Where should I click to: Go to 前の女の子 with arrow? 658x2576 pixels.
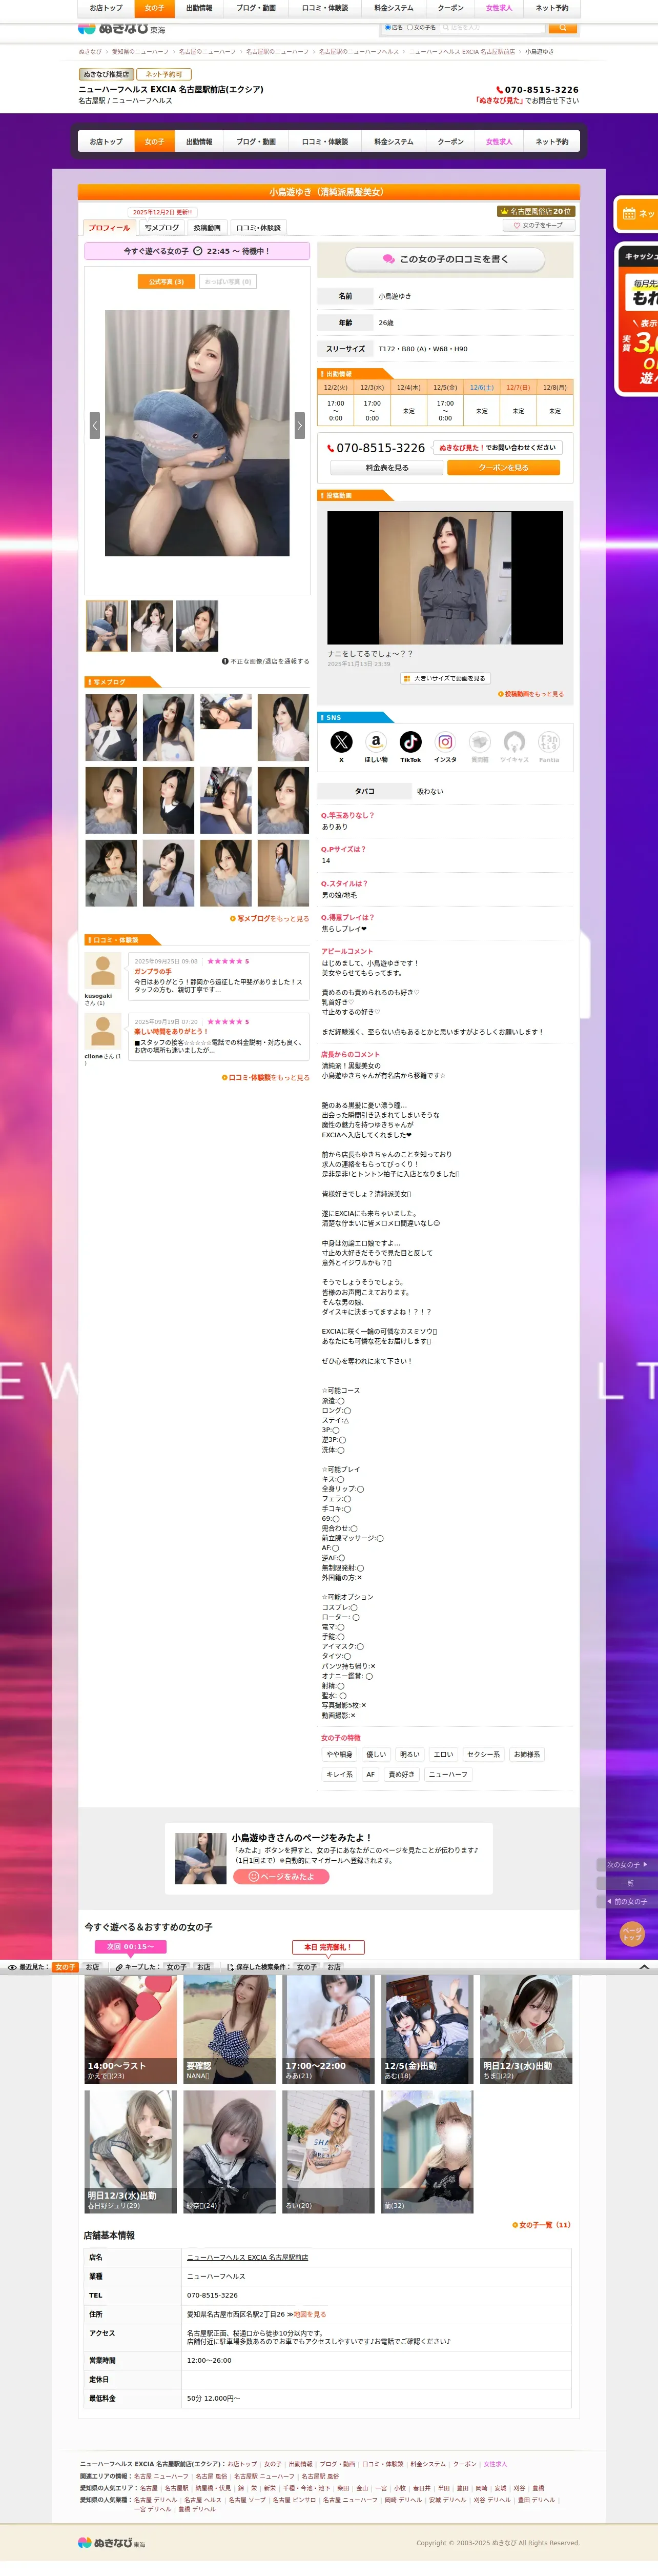coord(627,1901)
